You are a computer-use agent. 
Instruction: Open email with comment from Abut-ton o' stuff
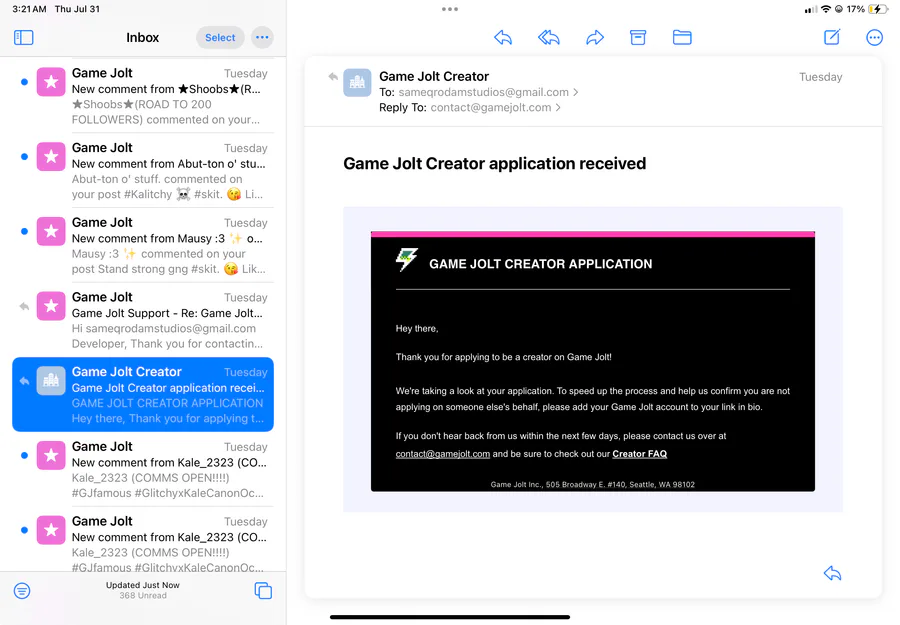143,170
